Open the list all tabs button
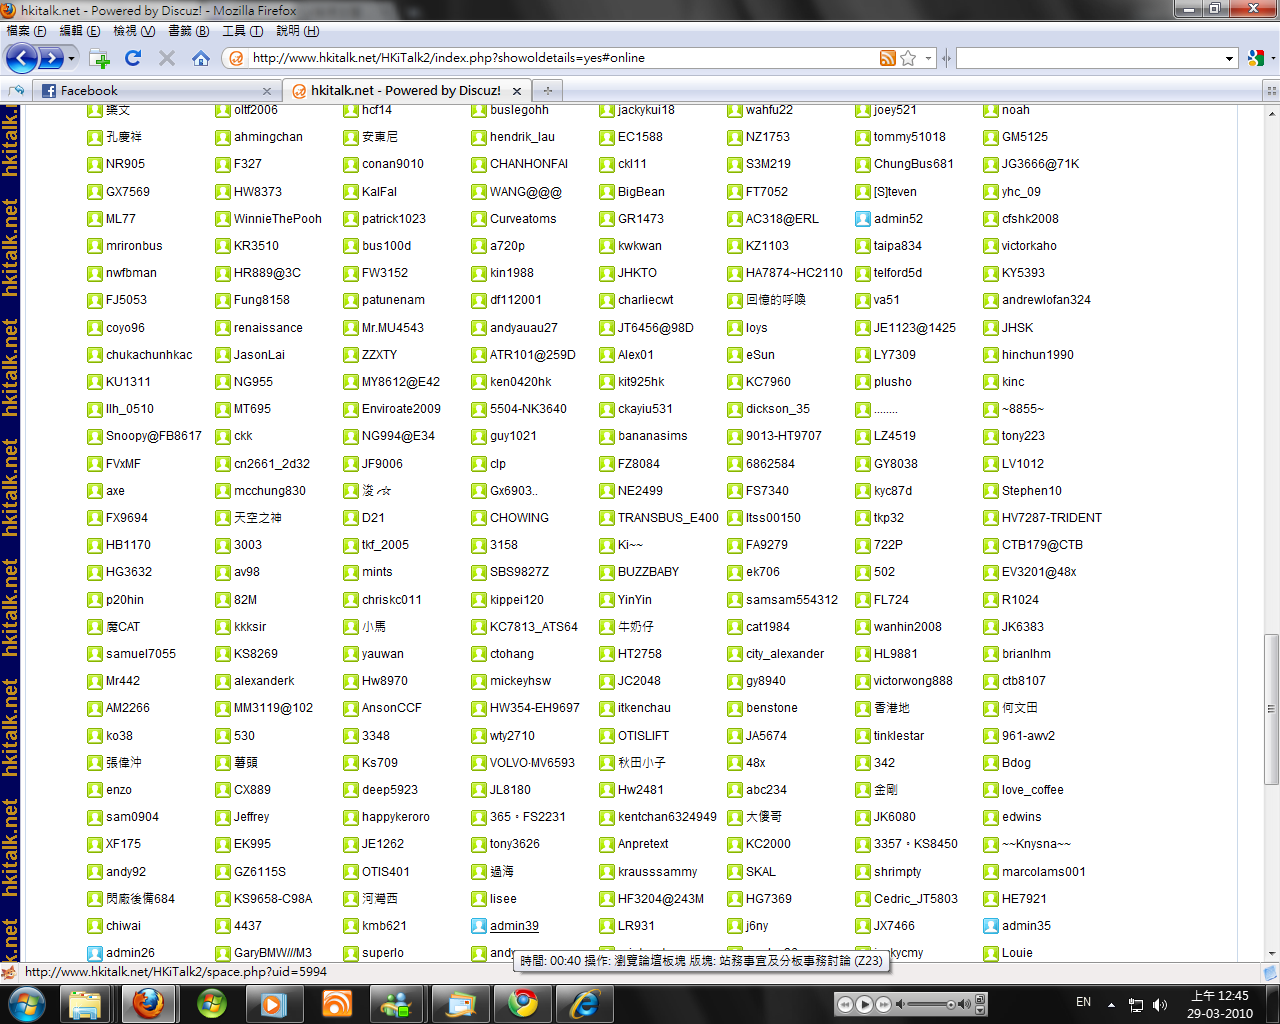This screenshot has width=1280, height=1024. tap(1271, 91)
